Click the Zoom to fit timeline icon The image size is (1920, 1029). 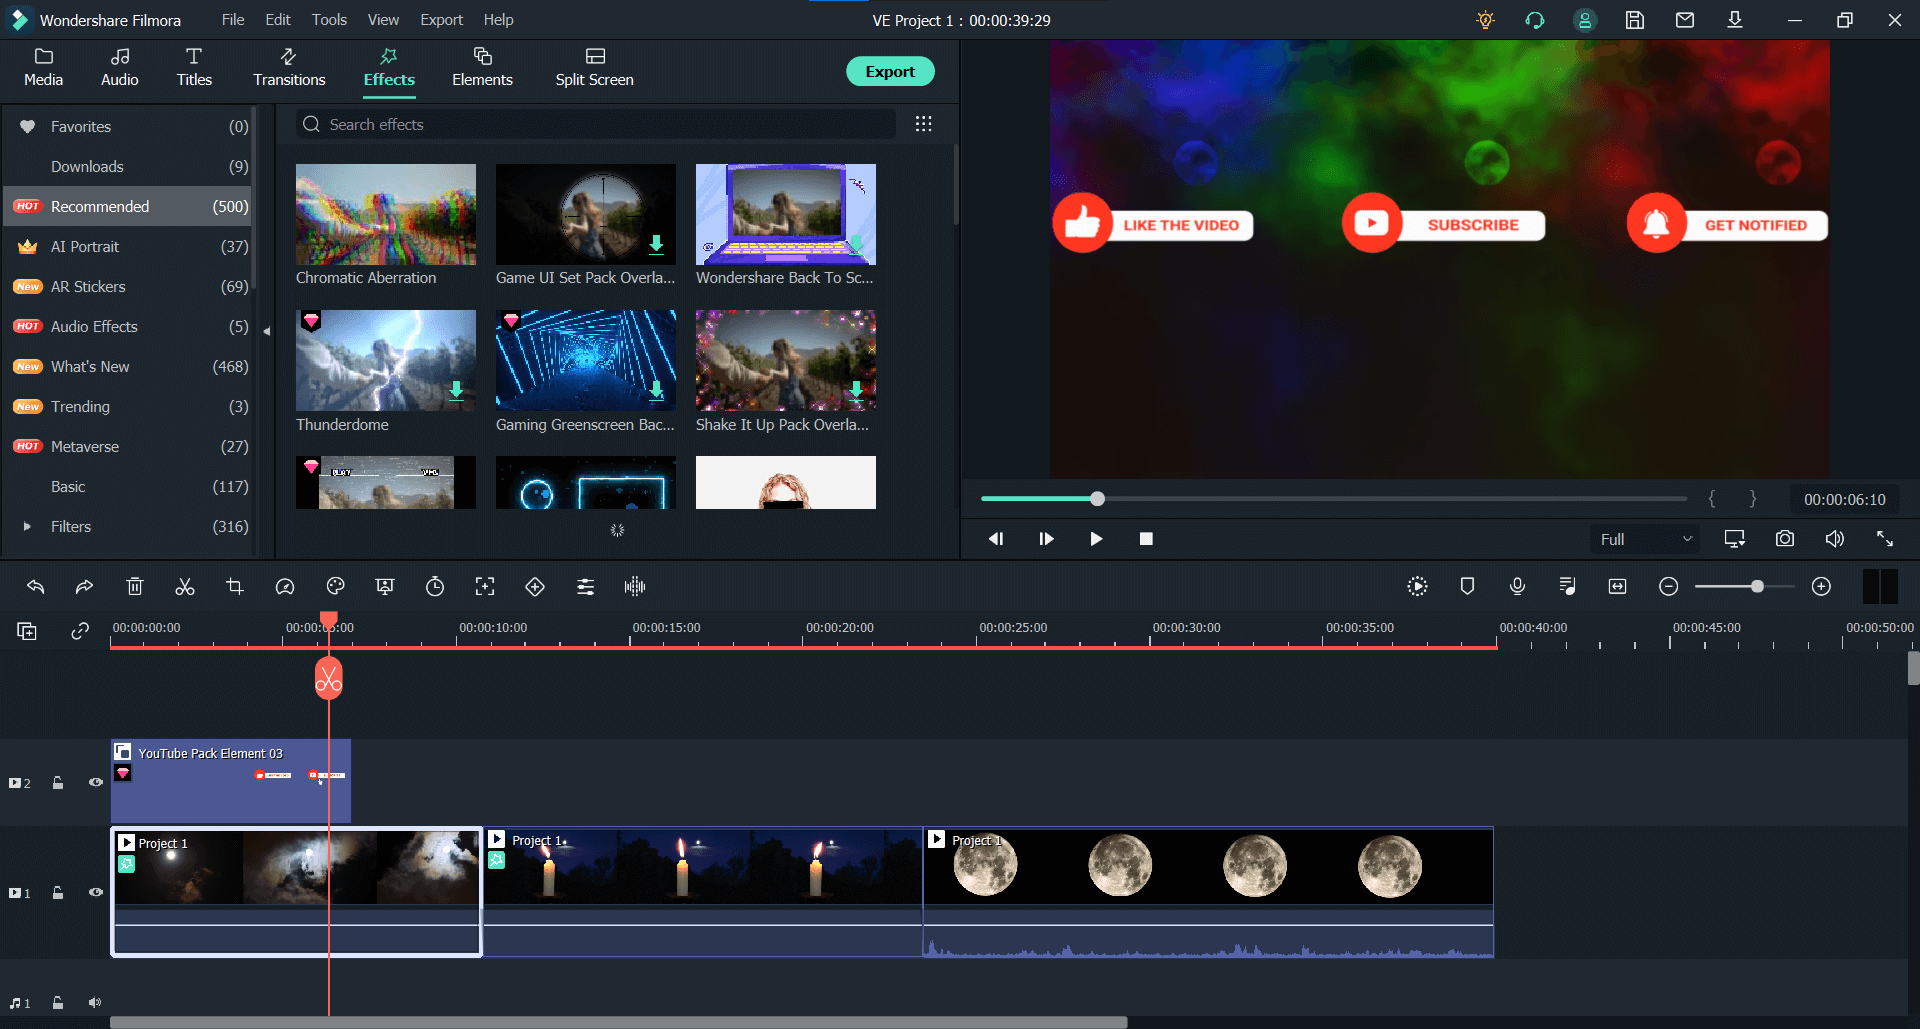point(1617,587)
